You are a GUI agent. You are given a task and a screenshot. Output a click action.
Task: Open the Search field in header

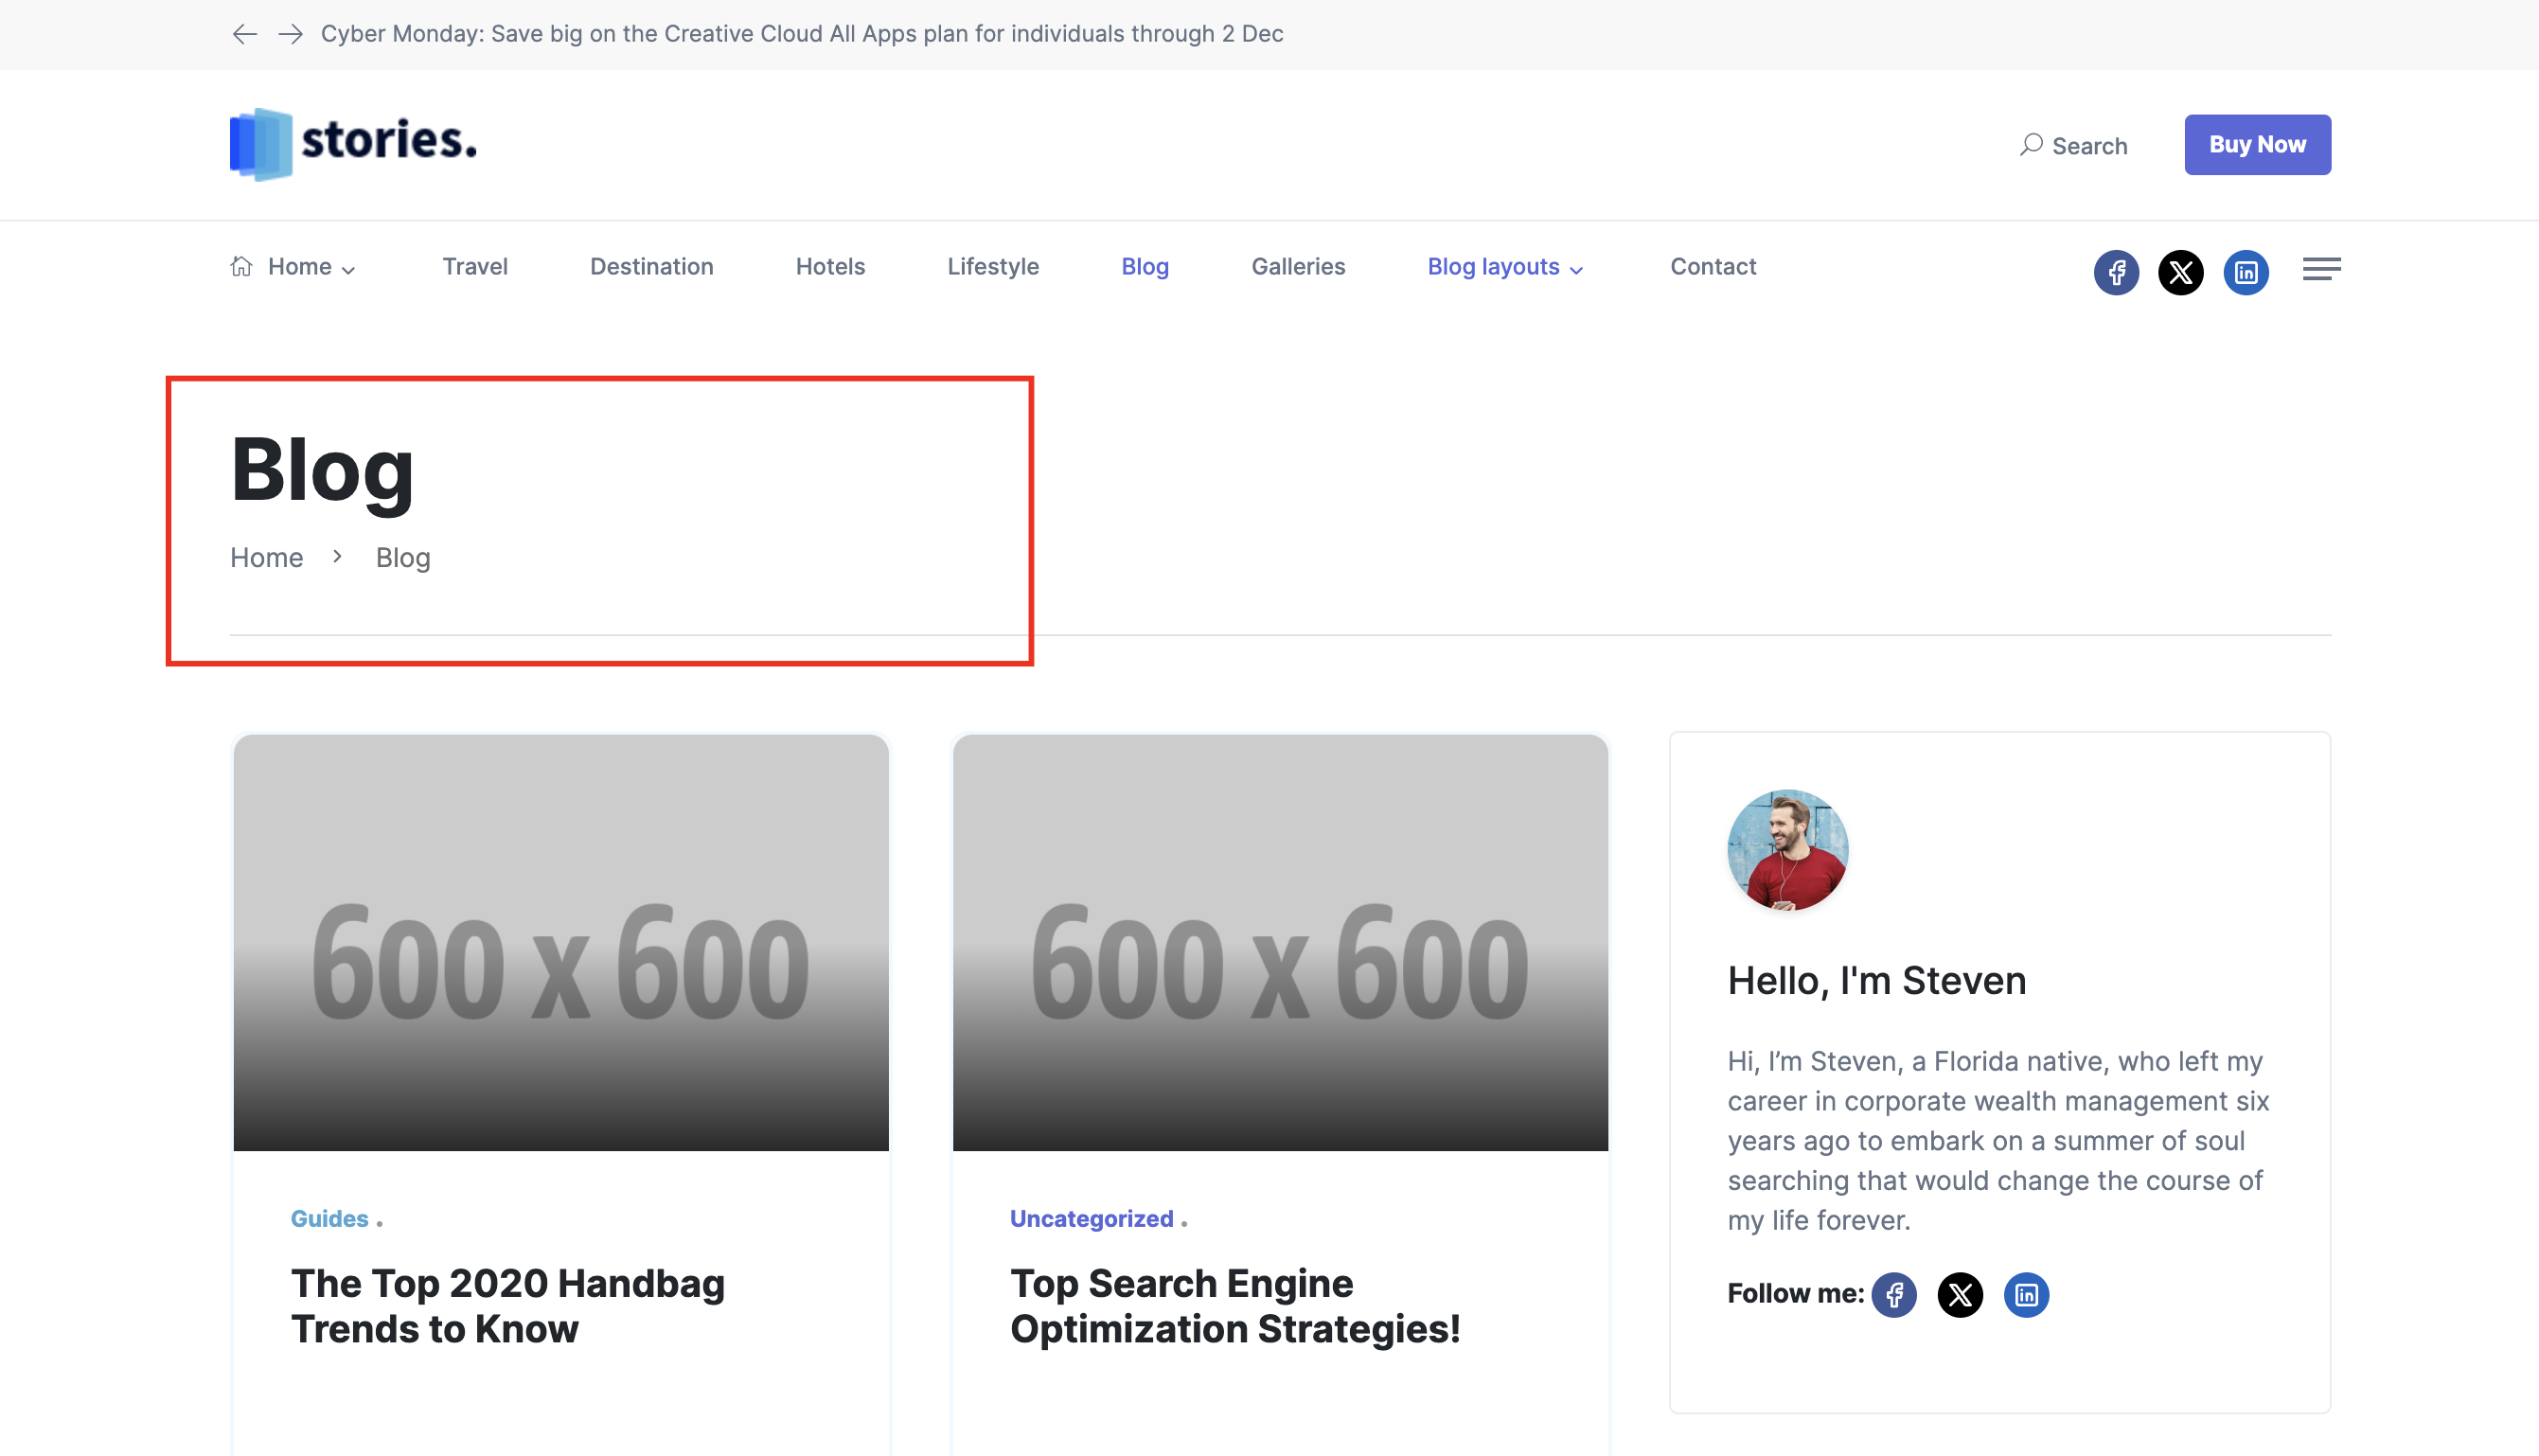2073,146
